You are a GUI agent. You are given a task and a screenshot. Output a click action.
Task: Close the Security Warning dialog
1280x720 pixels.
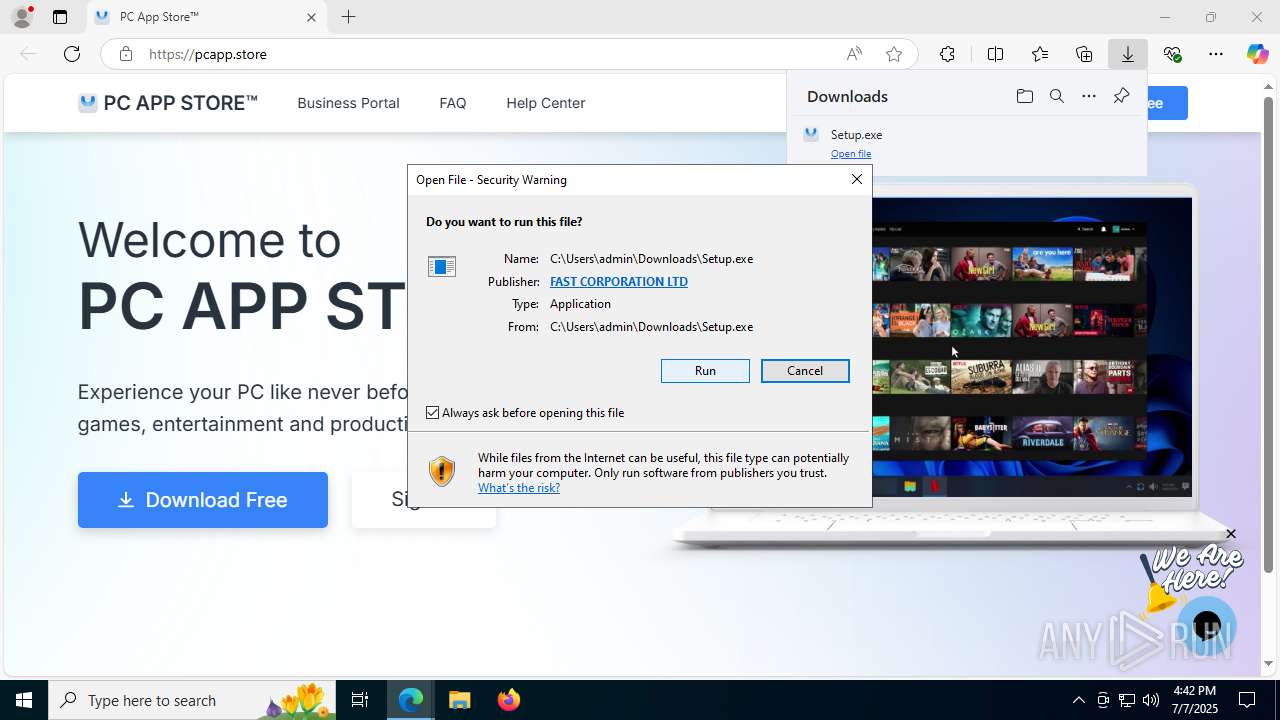pyautogui.click(x=857, y=179)
